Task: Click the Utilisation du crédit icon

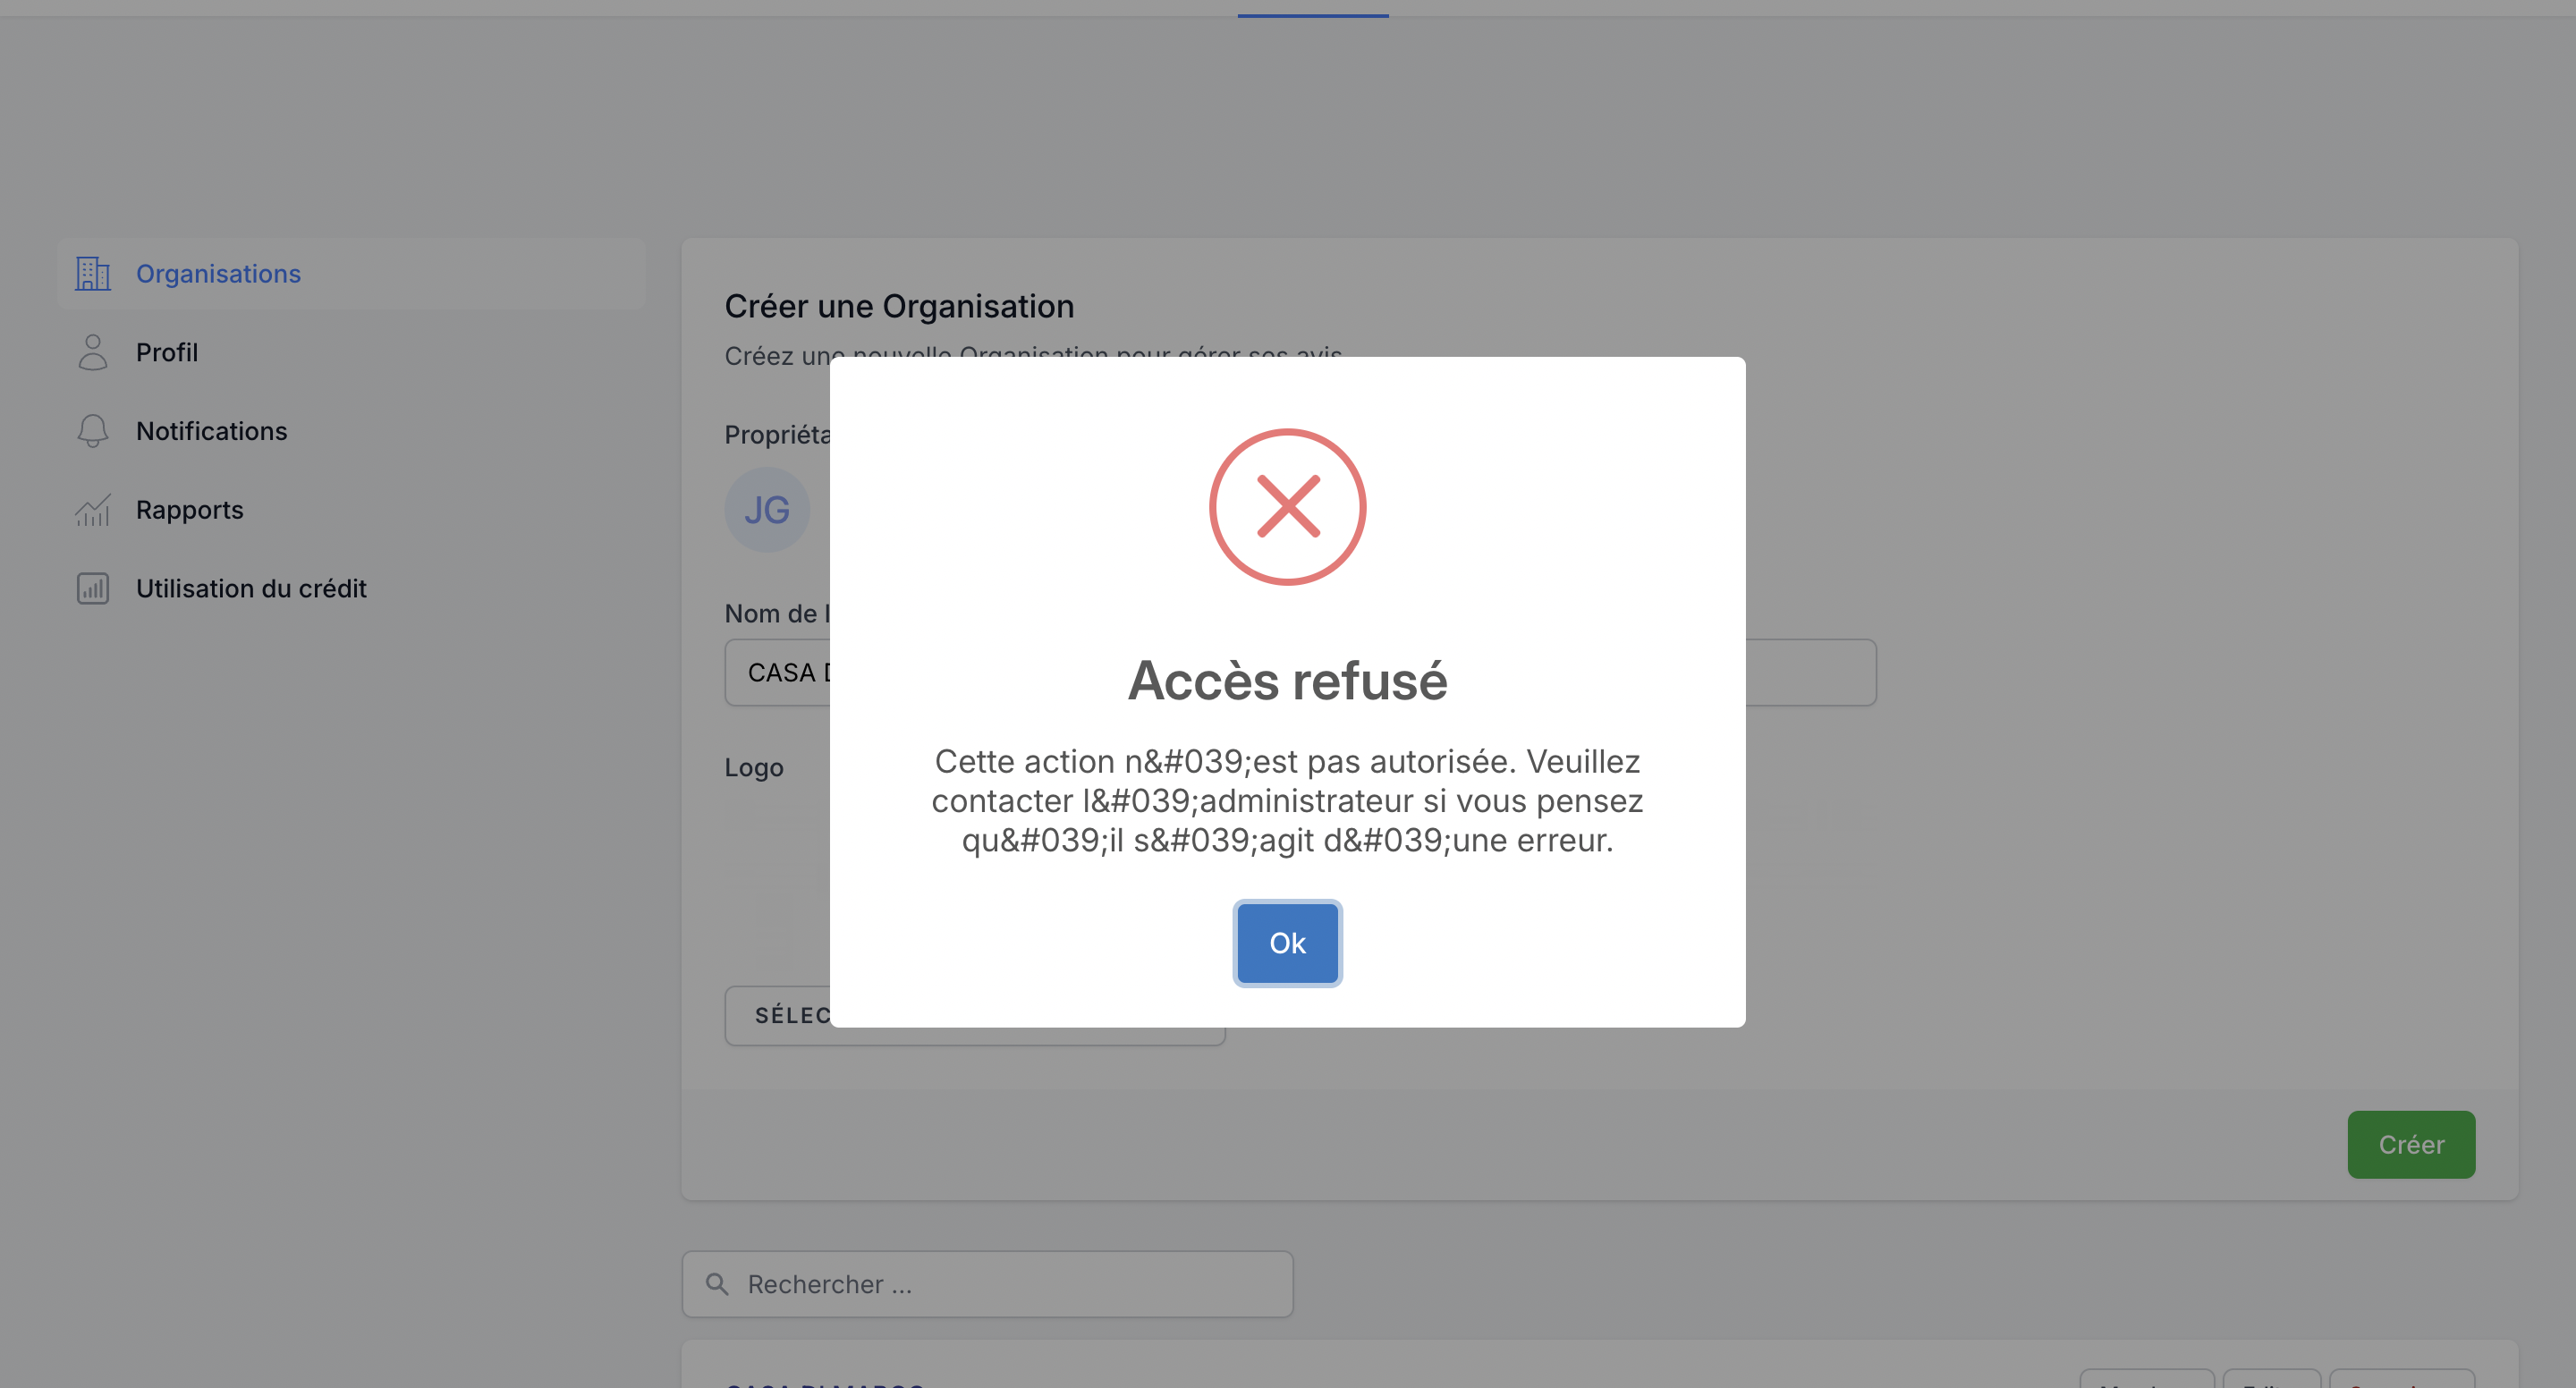Action: pos(93,588)
